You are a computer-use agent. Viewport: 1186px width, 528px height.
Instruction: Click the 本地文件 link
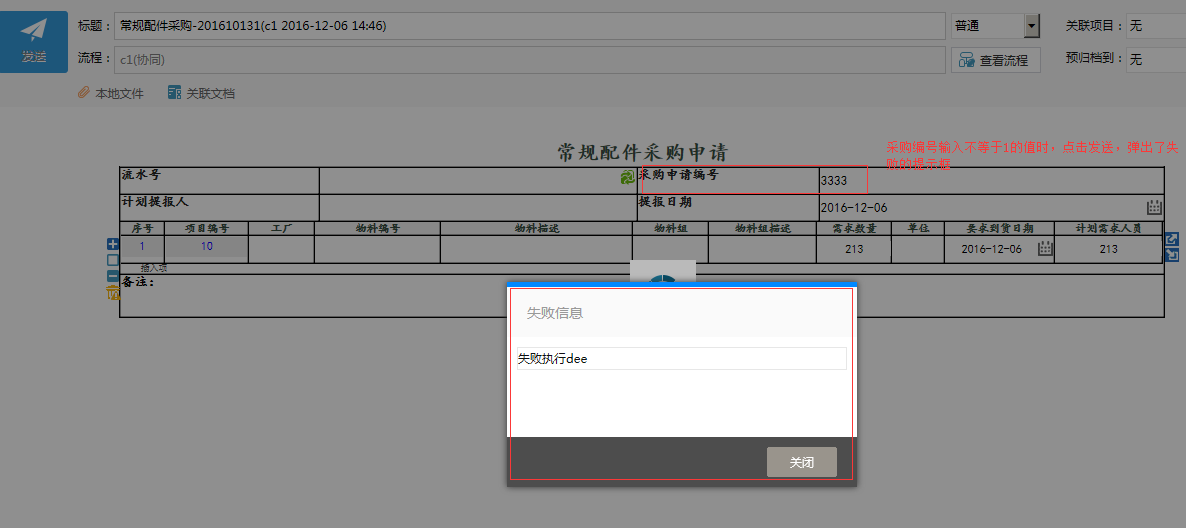[x=119, y=94]
